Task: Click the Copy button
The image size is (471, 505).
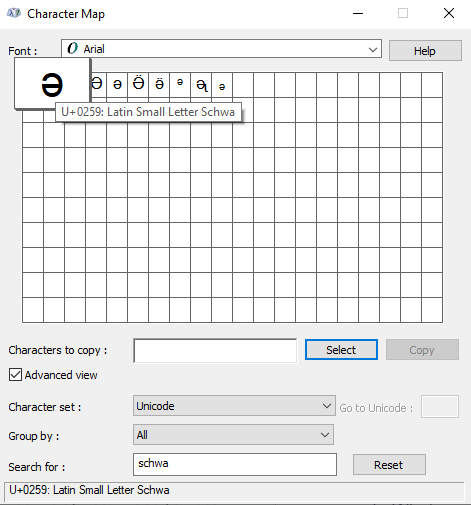Action: coord(422,350)
